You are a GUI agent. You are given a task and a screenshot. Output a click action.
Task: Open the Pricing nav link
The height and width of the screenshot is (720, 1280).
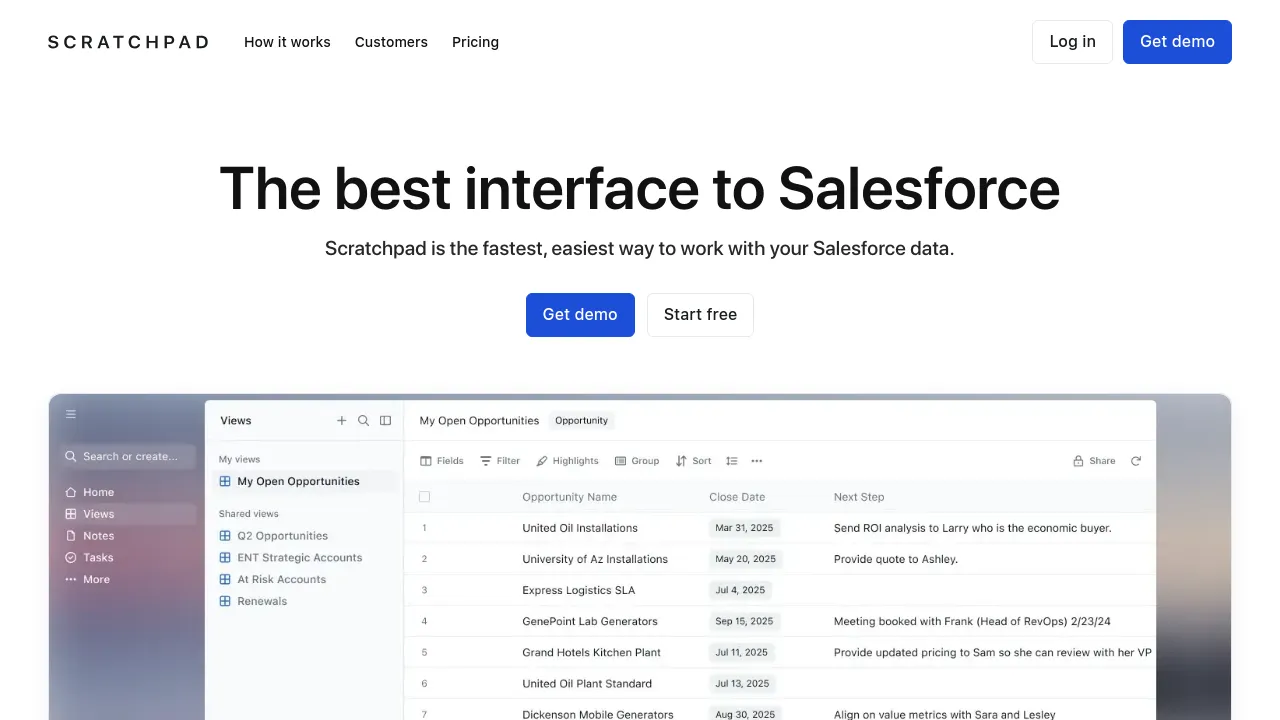[x=475, y=42]
